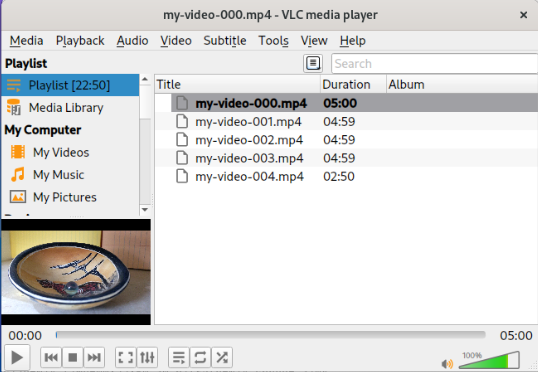Click file icon of my-video-004.mp4
This screenshot has width=538, height=372.
click(x=182, y=176)
